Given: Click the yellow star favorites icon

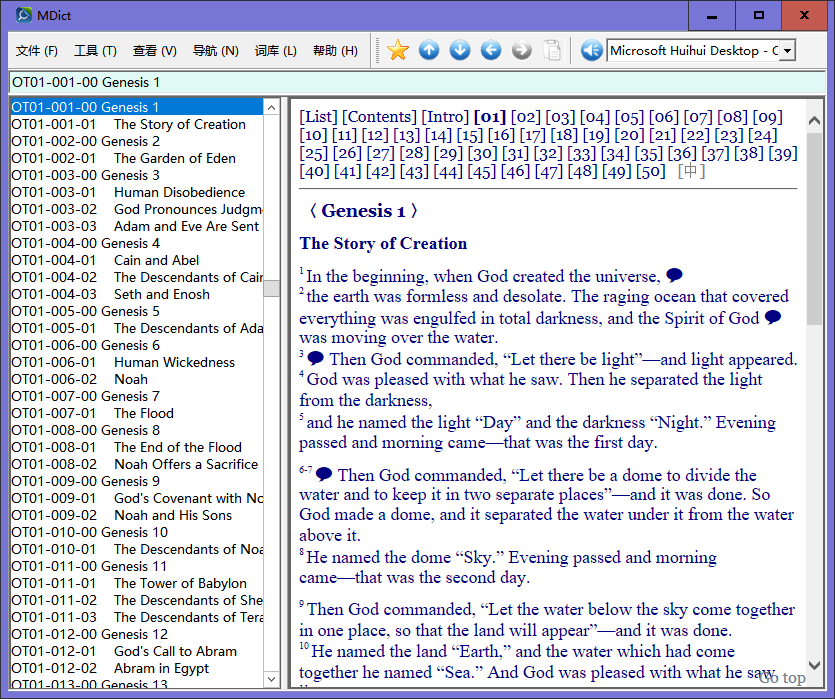Looking at the screenshot, I should pyautogui.click(x=398, y=51).
